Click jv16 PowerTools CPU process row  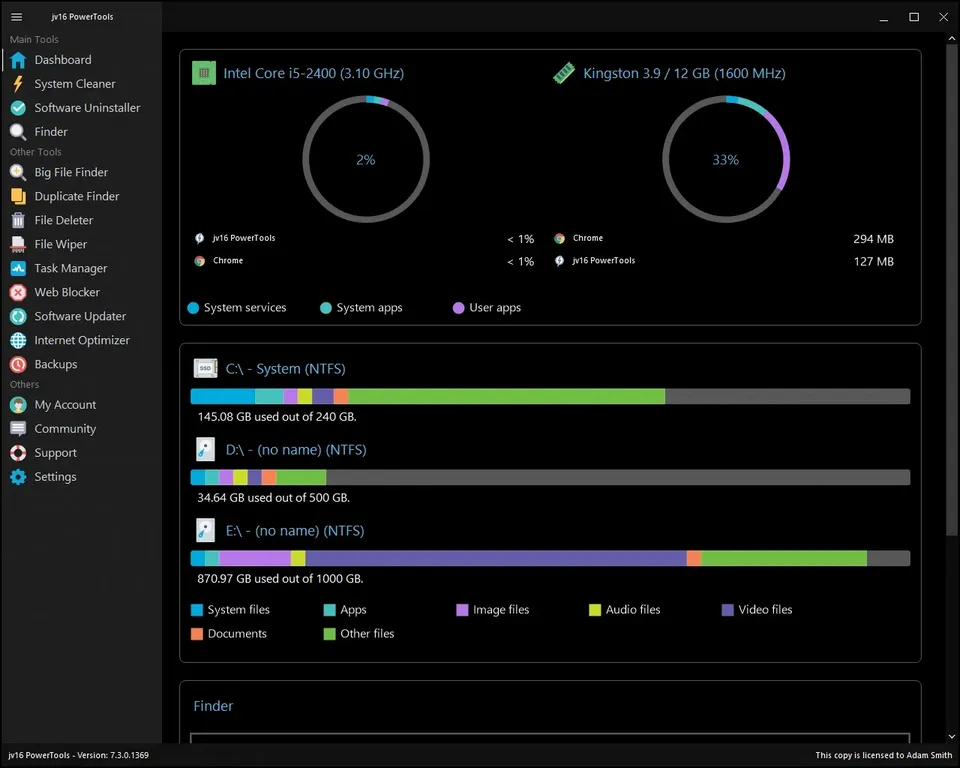[364, 238]
